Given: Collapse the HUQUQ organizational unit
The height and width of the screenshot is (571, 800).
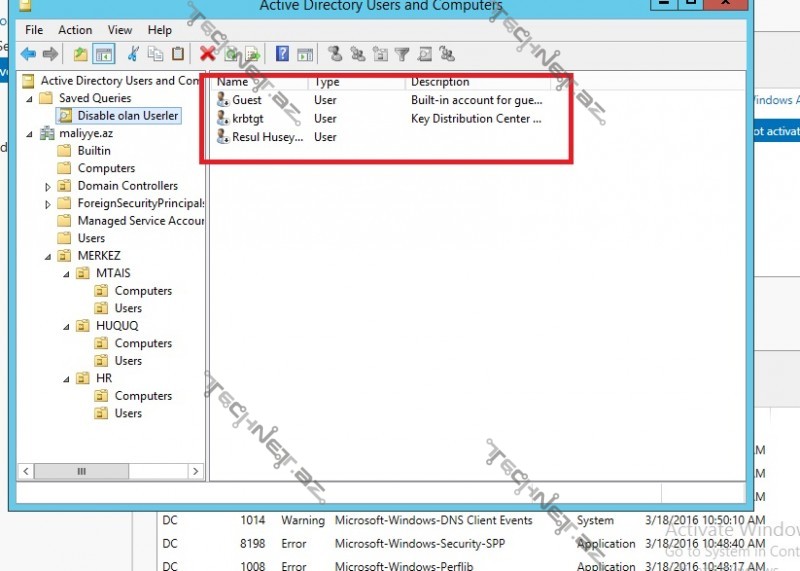Looking at the screenshot, I should tap(66, 326).
